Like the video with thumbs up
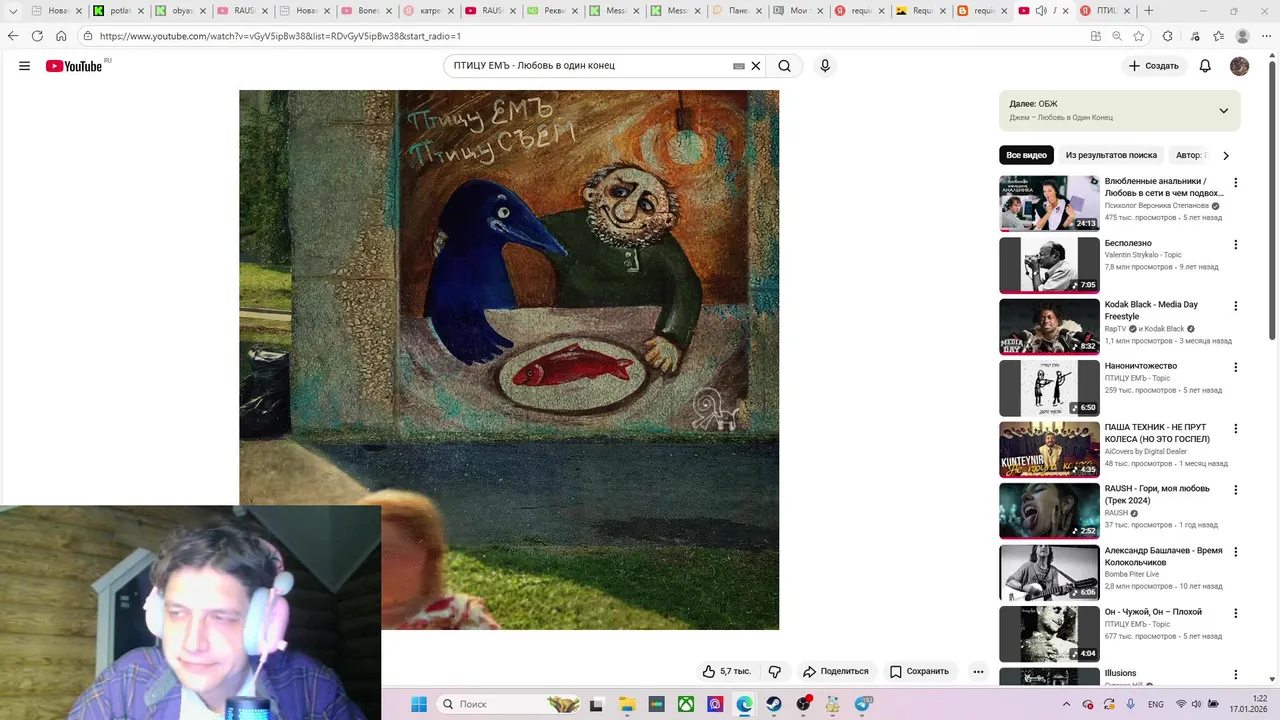1280x720 pixels. pos(727,671)
